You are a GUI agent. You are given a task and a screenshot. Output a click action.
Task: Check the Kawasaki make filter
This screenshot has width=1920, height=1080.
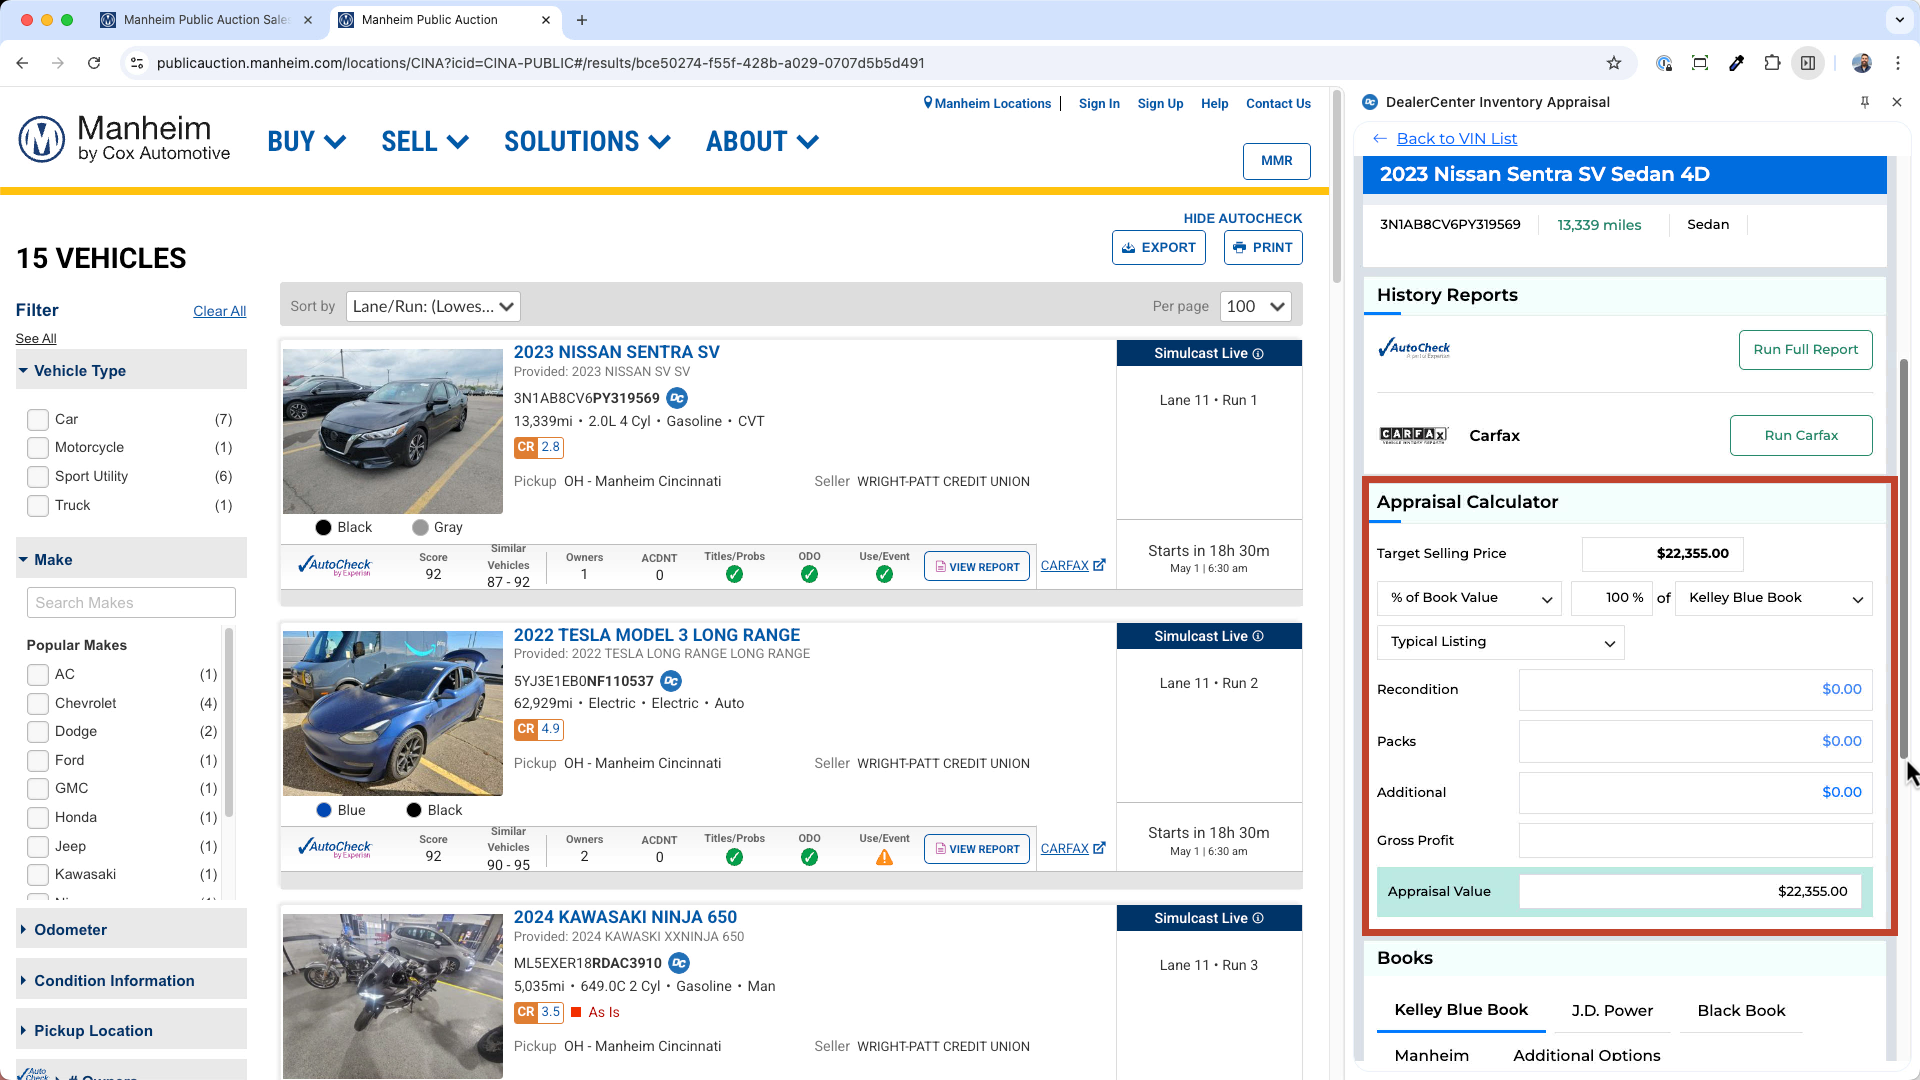tap(38, 875)
